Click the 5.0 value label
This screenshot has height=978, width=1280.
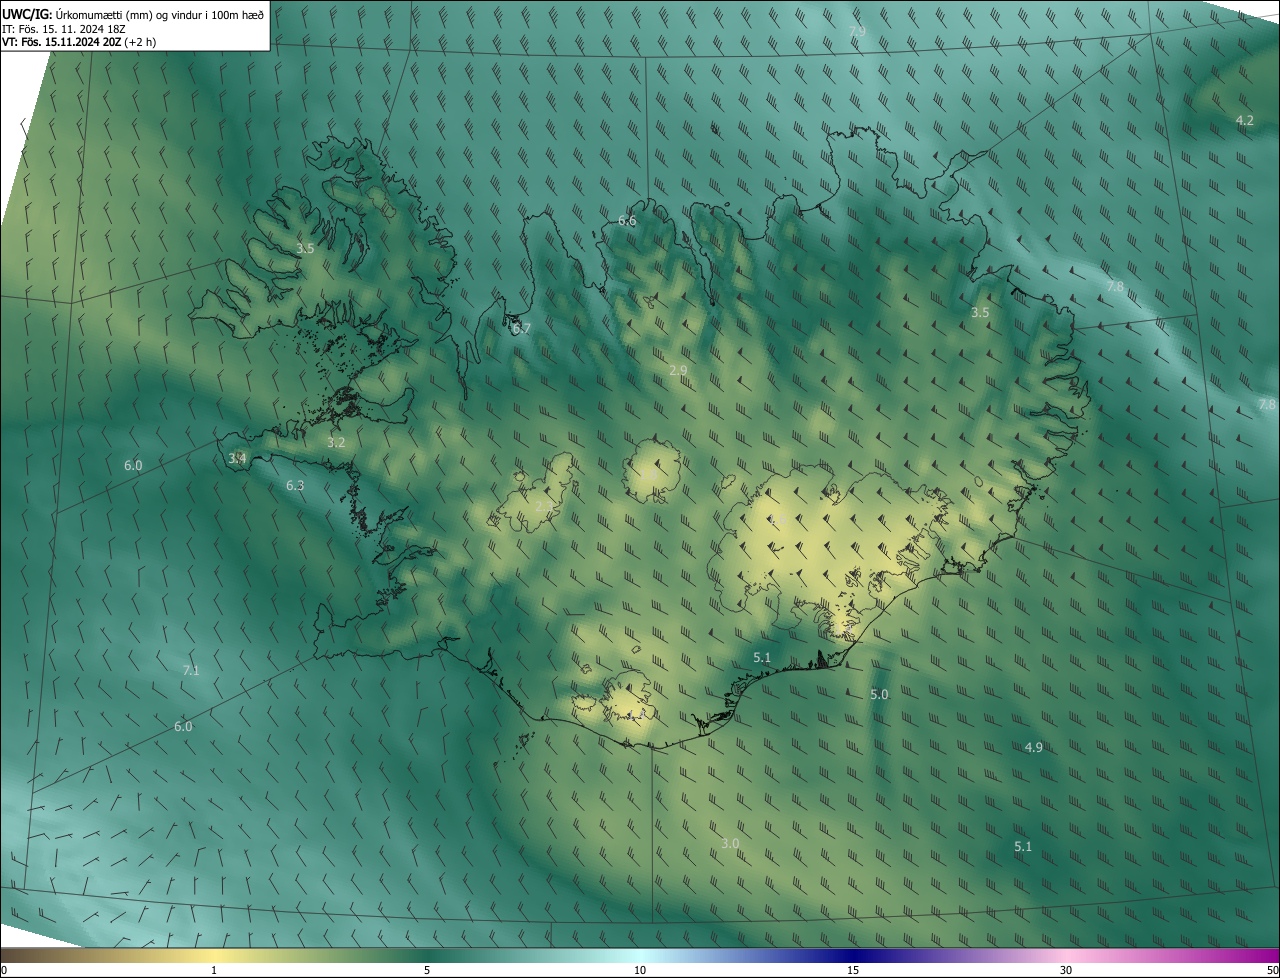pyautogui.click(x=879, y=694)
